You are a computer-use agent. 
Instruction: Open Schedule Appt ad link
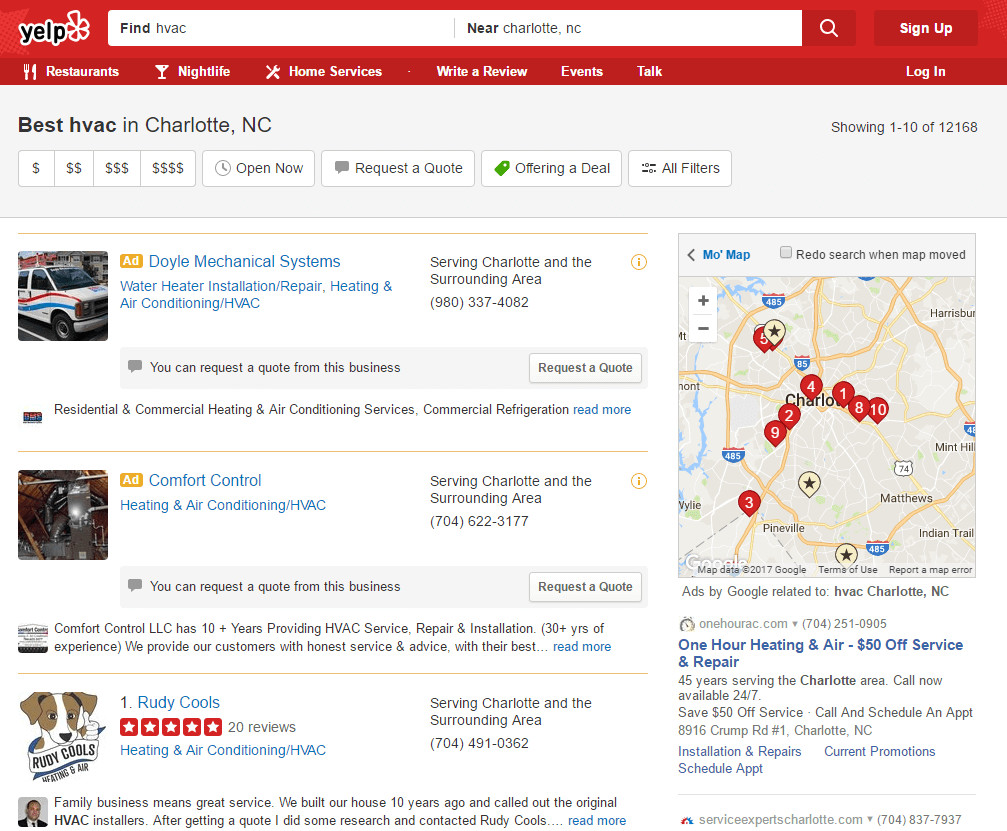tap(721, 768)
